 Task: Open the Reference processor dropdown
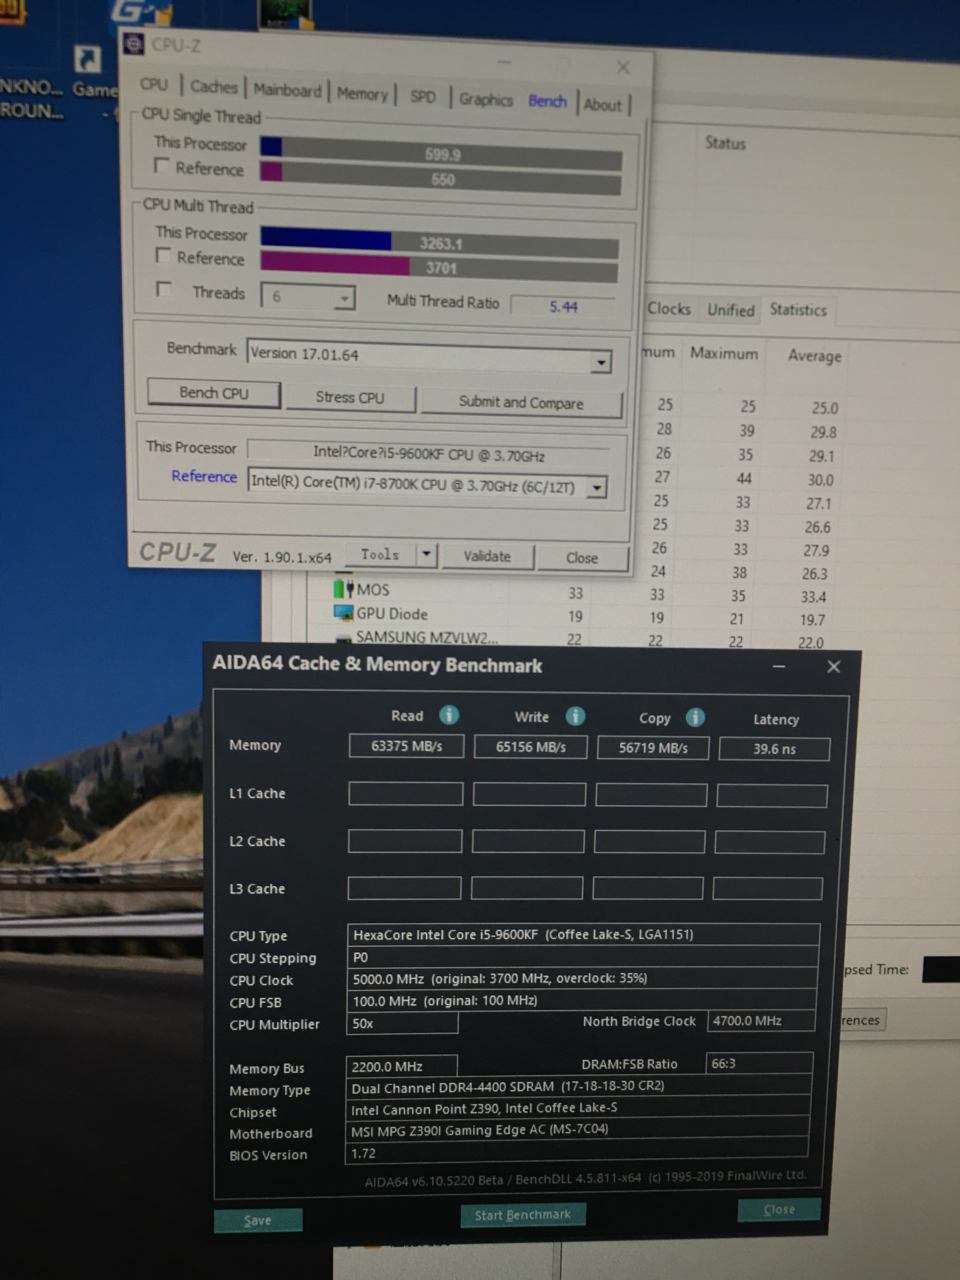[x=597, y=488]
